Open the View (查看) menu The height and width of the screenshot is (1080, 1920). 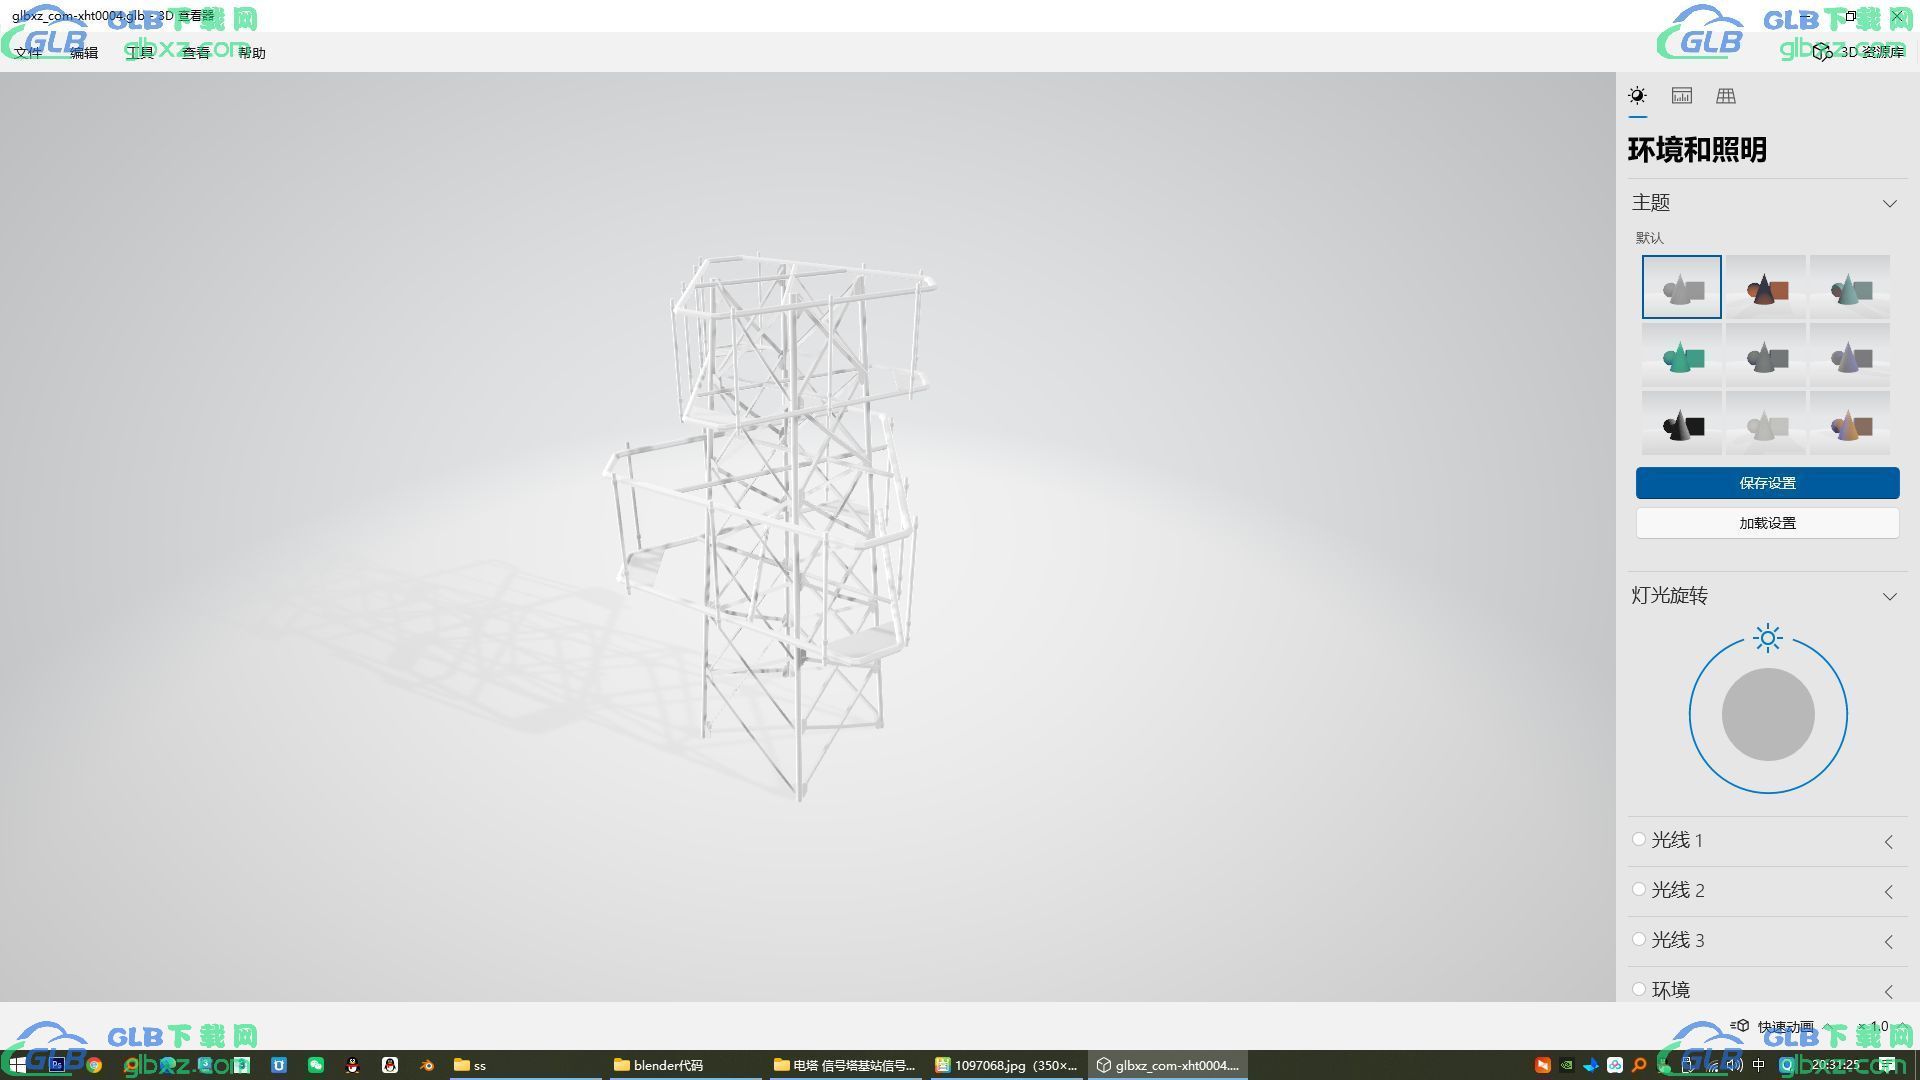tap(196, 53)
